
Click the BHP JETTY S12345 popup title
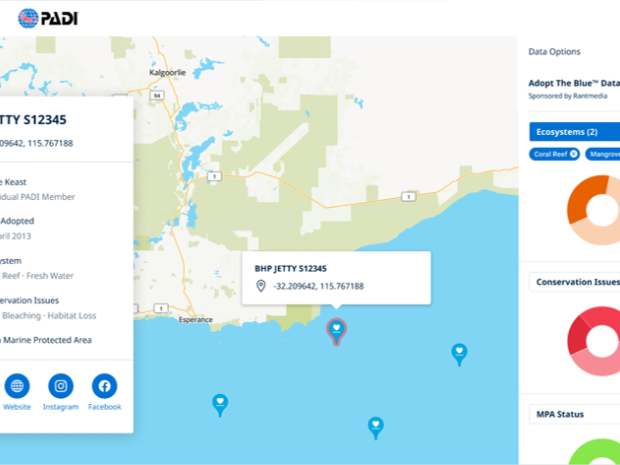point(291,269)
